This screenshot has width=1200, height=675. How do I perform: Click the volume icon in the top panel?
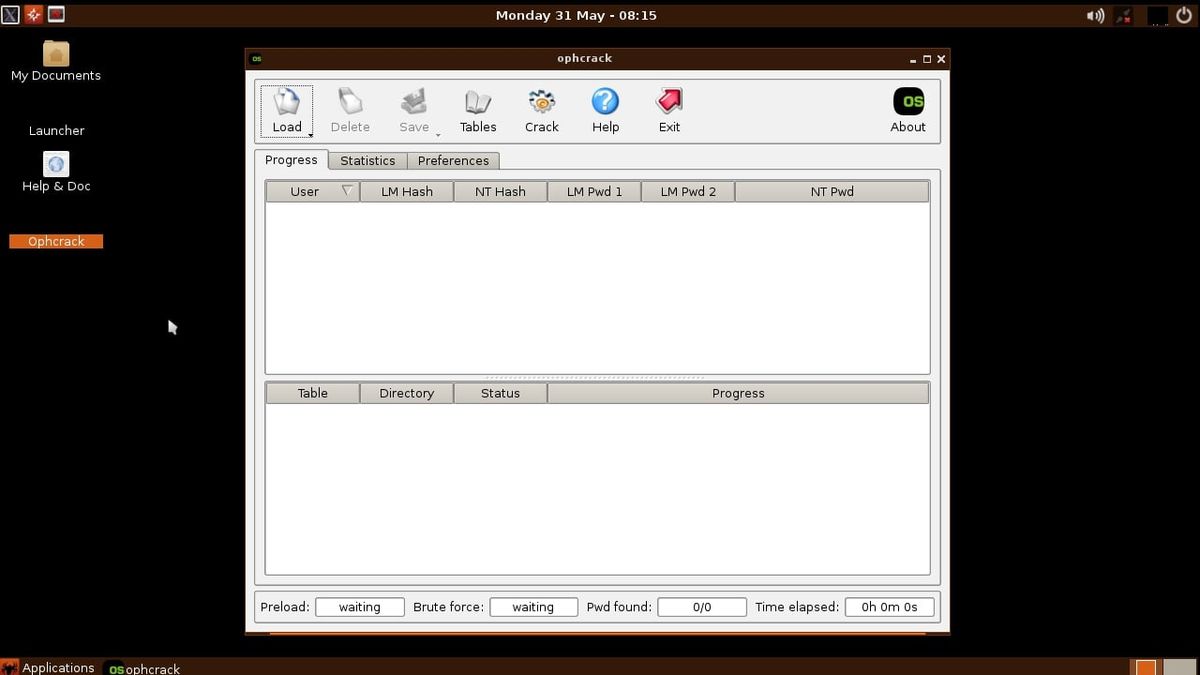(1095, 15)
